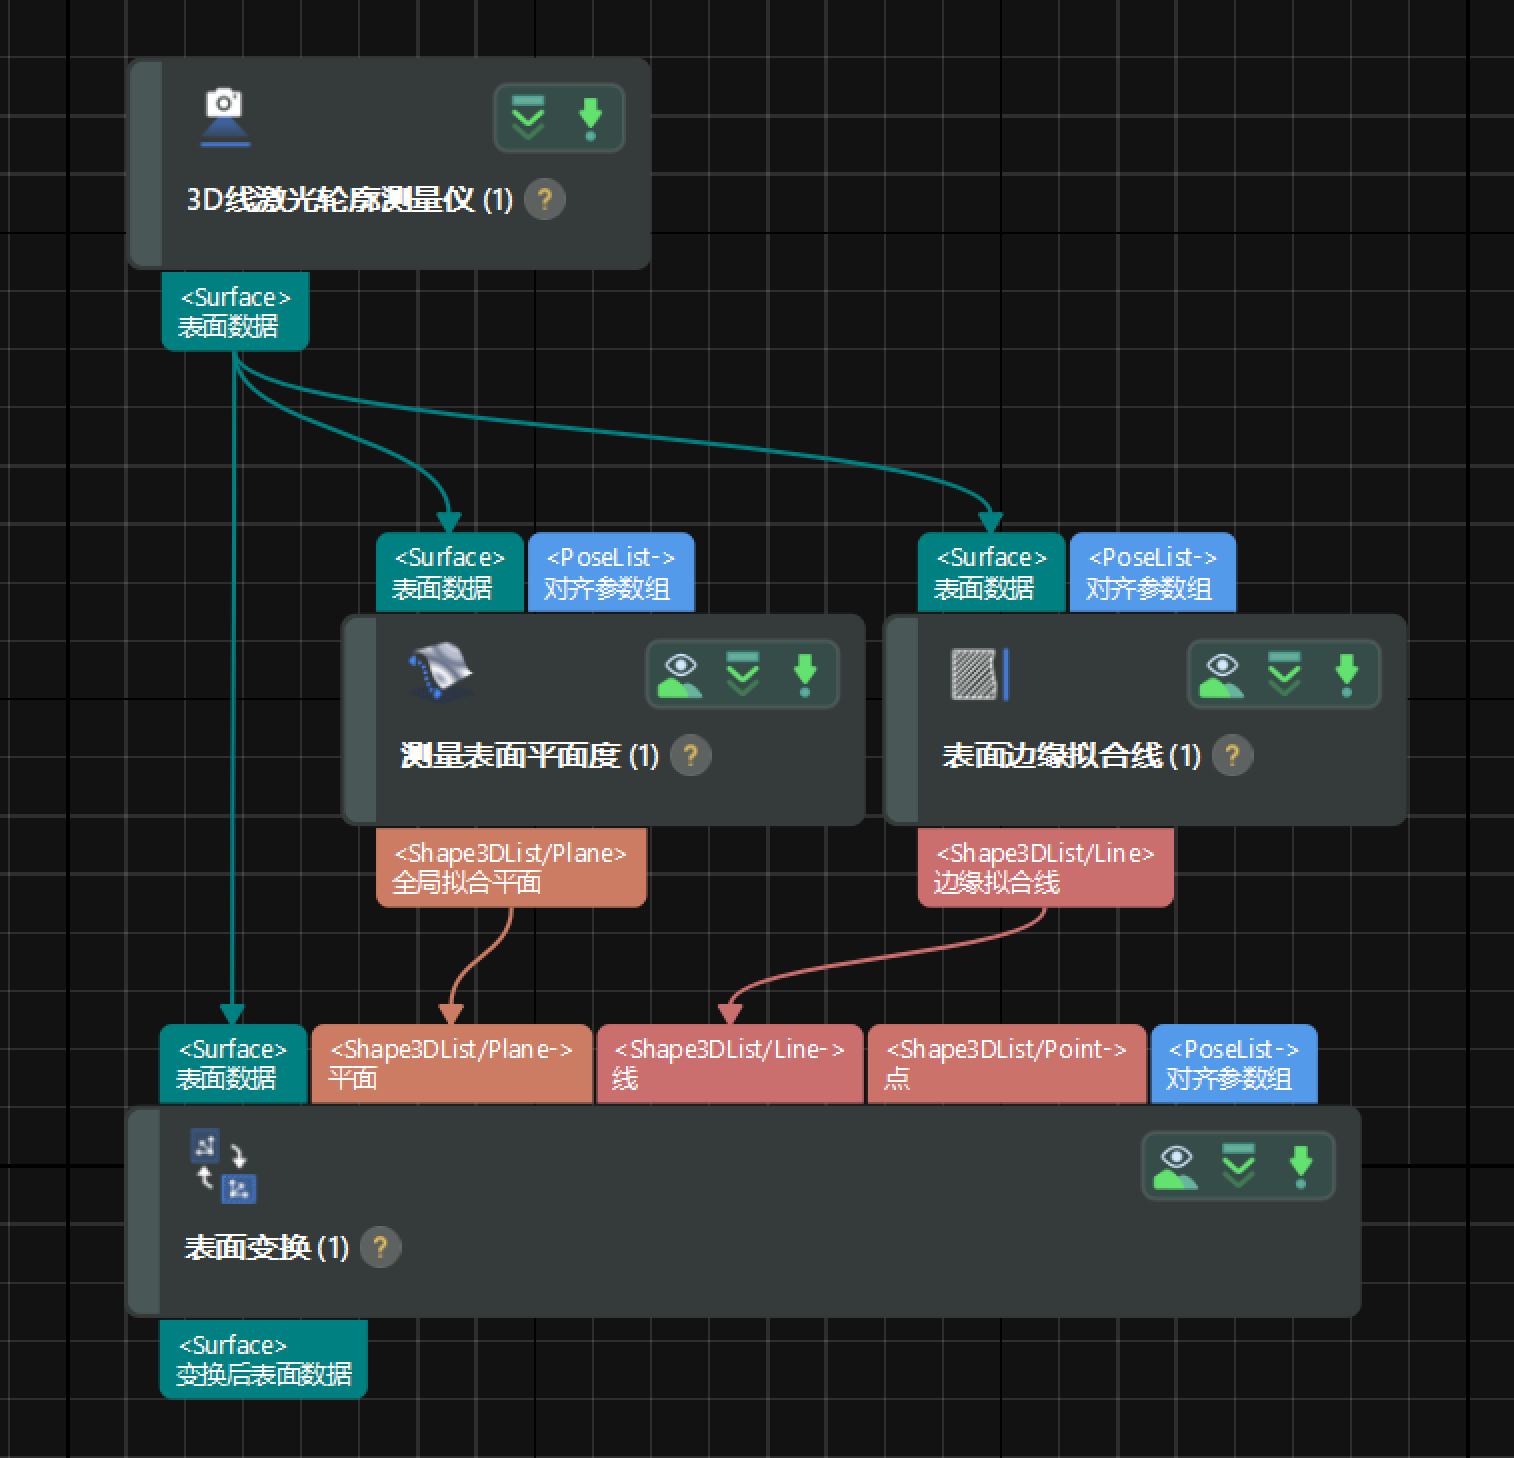The image size is (1514, 1458).
Task: Toggle the eye visualization in 表面边缘拟合线 node
Action: (x=1222, y=674)
